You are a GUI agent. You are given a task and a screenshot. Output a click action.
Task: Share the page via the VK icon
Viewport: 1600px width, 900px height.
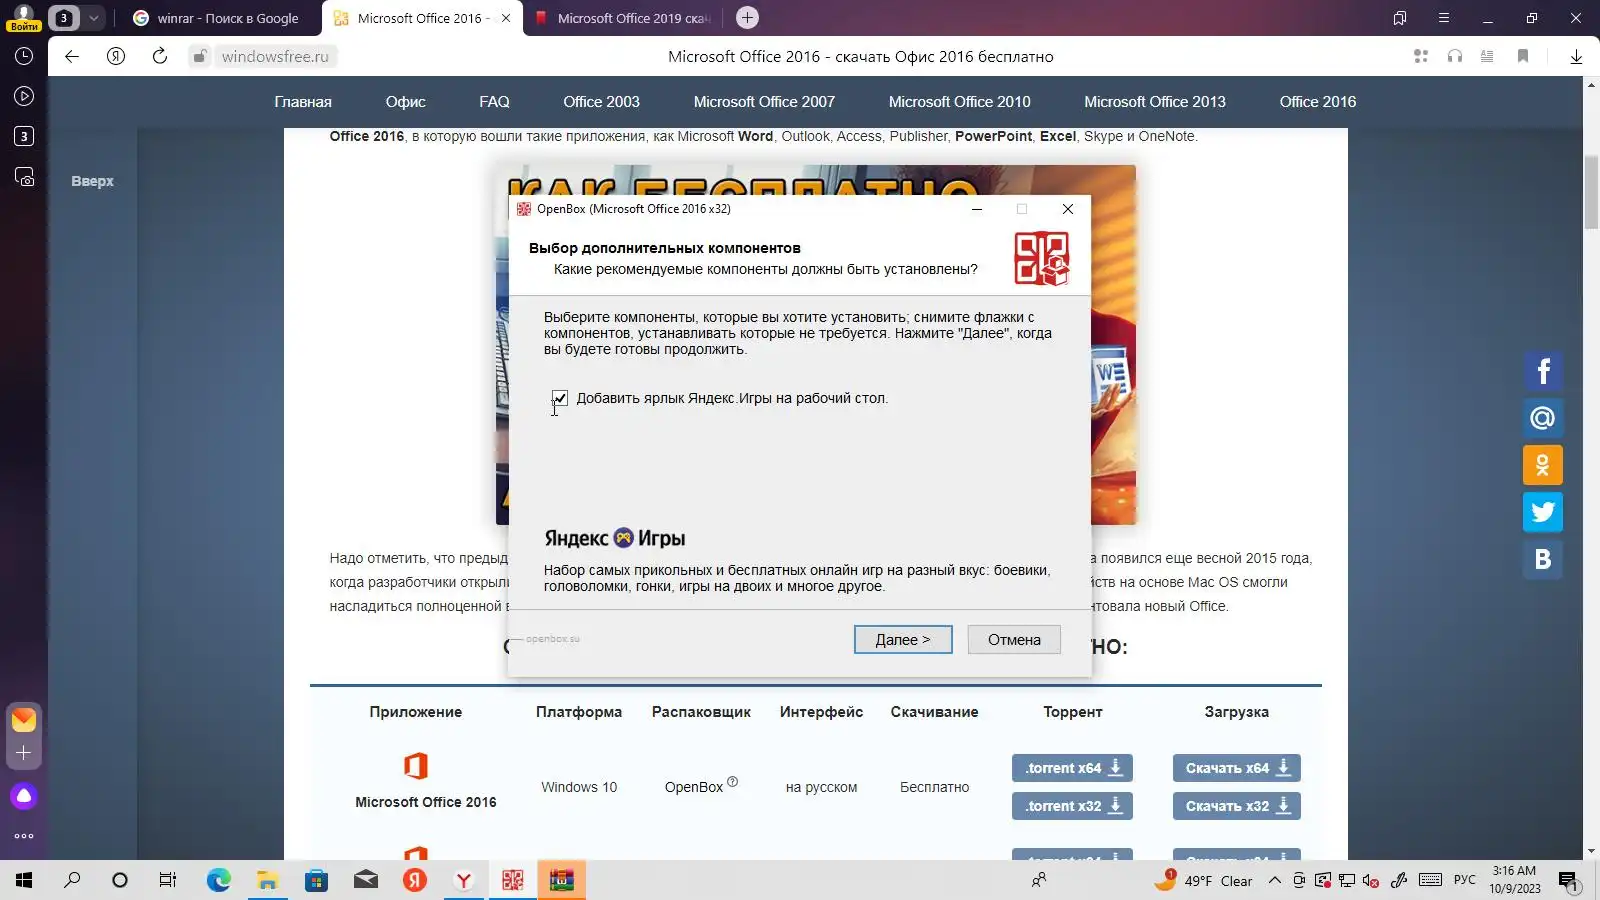pos(1543,559)
